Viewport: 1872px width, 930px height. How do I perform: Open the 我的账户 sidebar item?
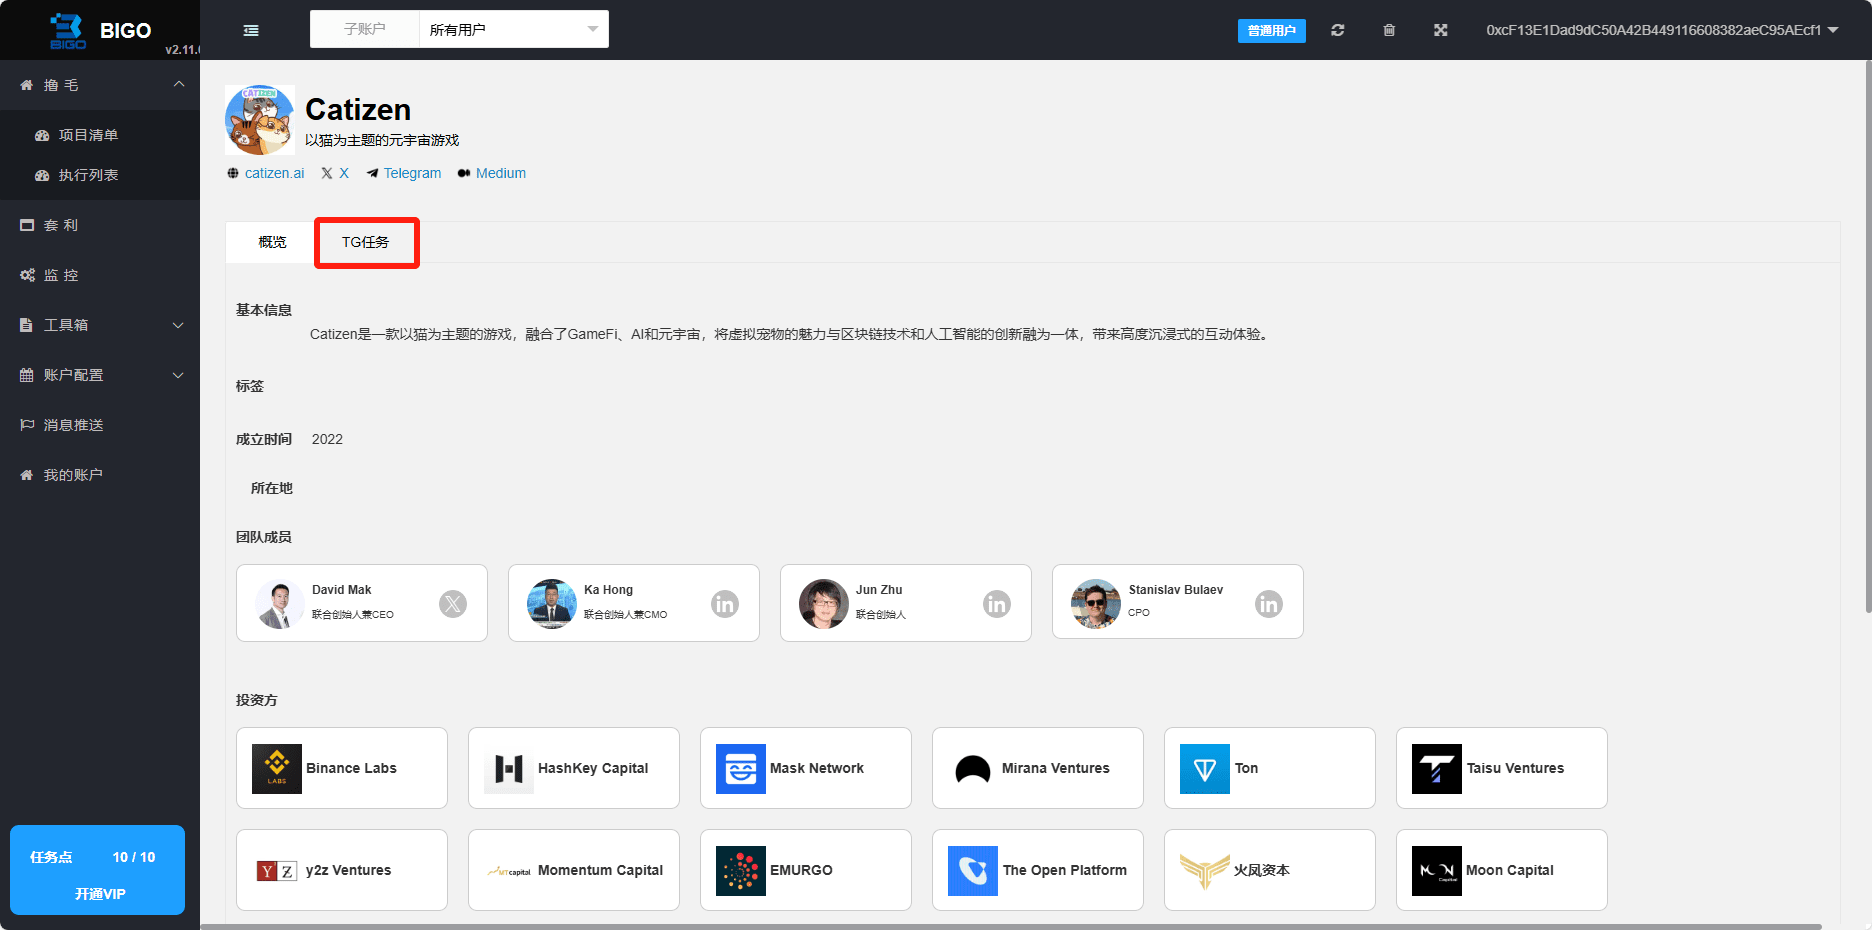pos(100,475)
